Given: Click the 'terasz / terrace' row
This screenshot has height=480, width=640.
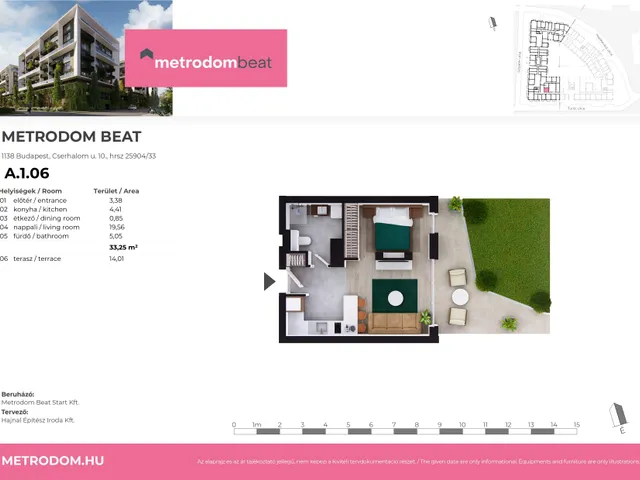Looking at the screenshot, I should [62, 258].
